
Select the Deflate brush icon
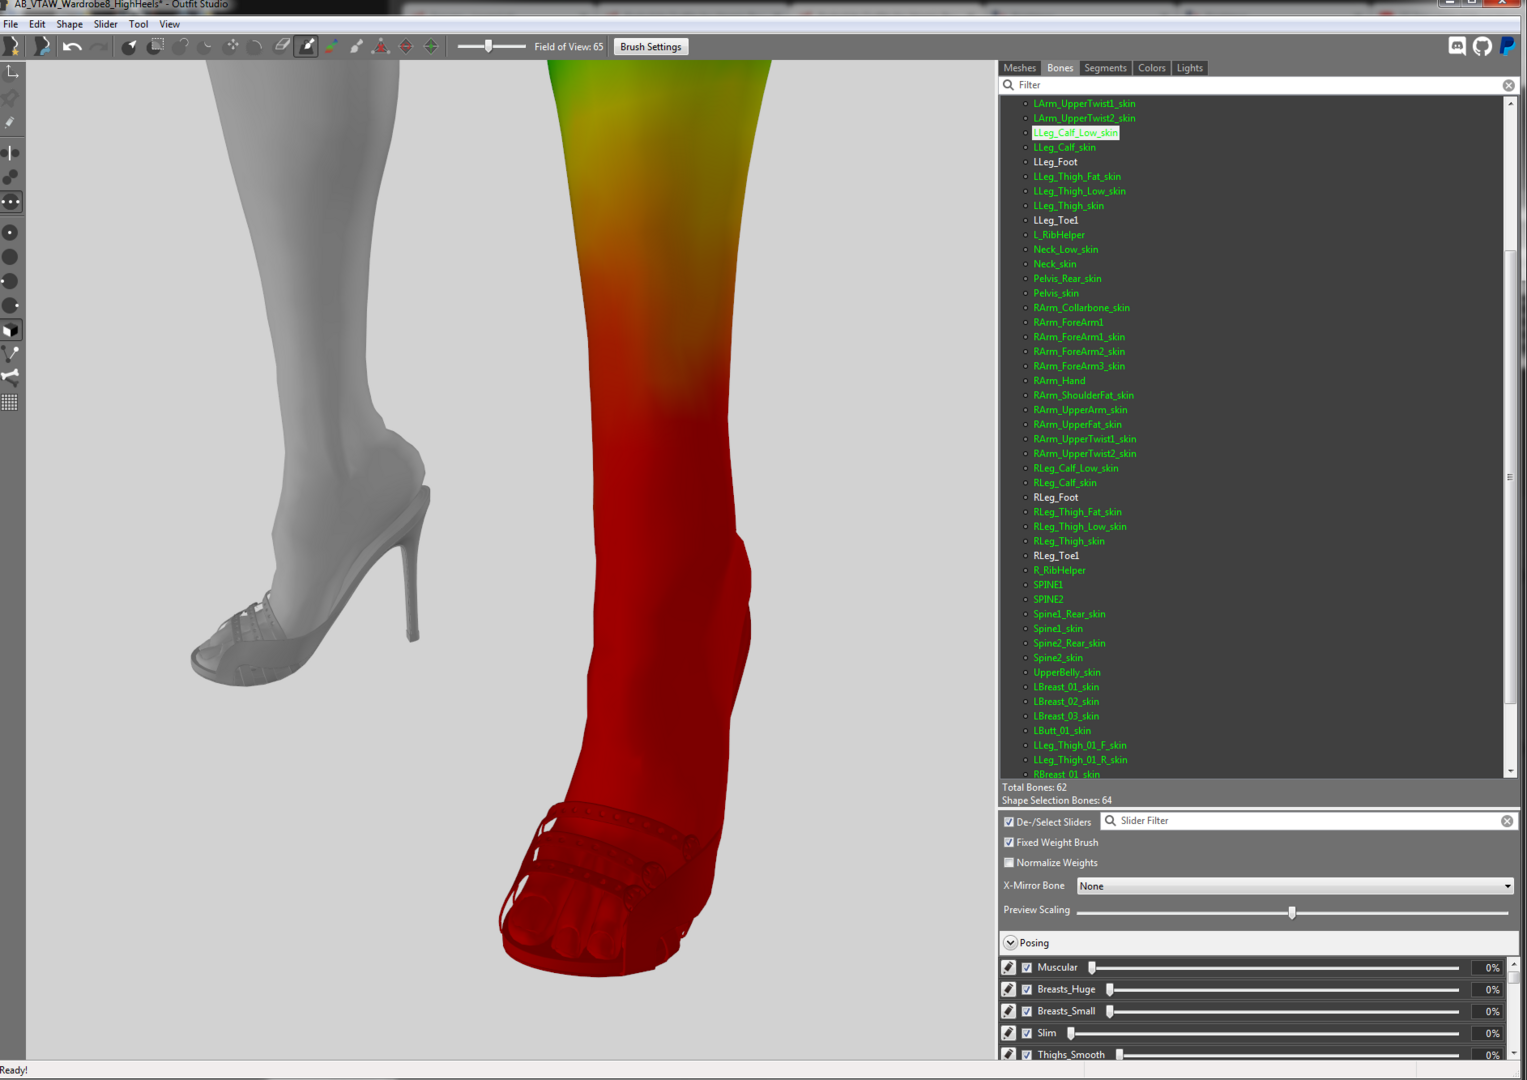click(x=206, y=46)
